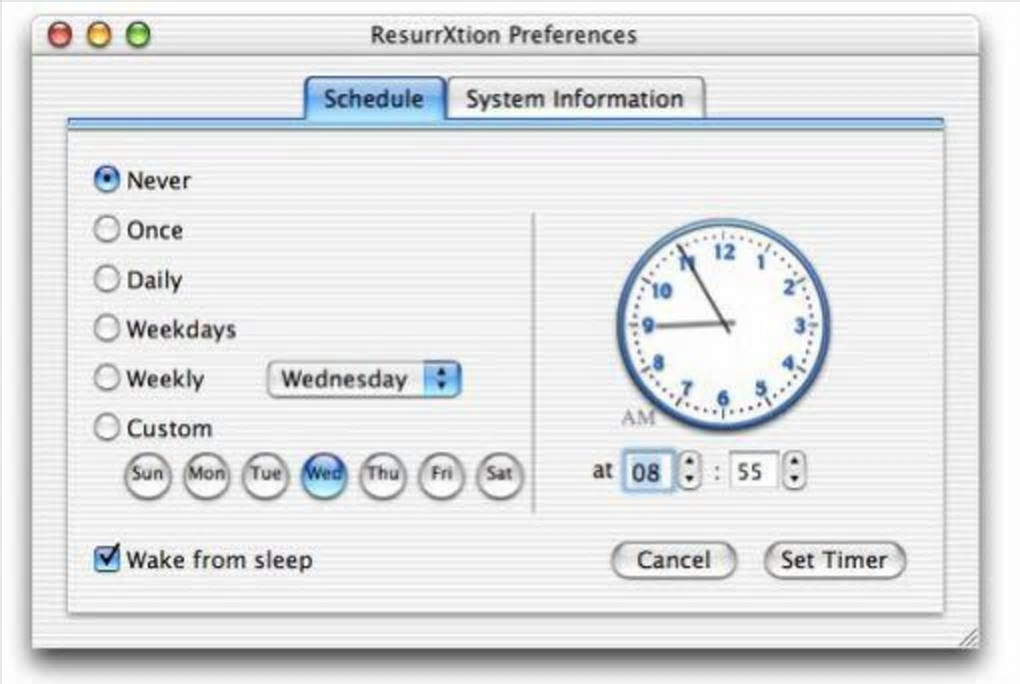The height and width of the screenshot is (684, 1020).
Task: Toggle the Sat day button
Action: [x=500, y=474]
